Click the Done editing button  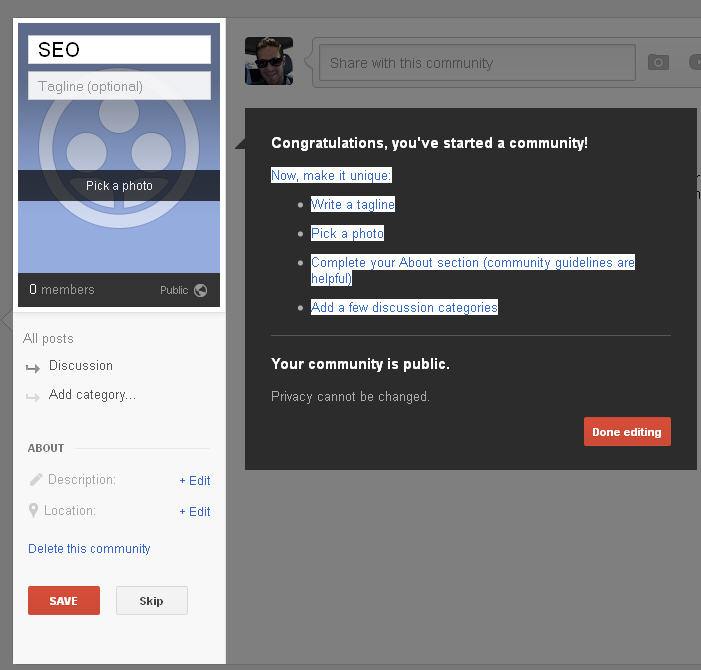(627, 432)
